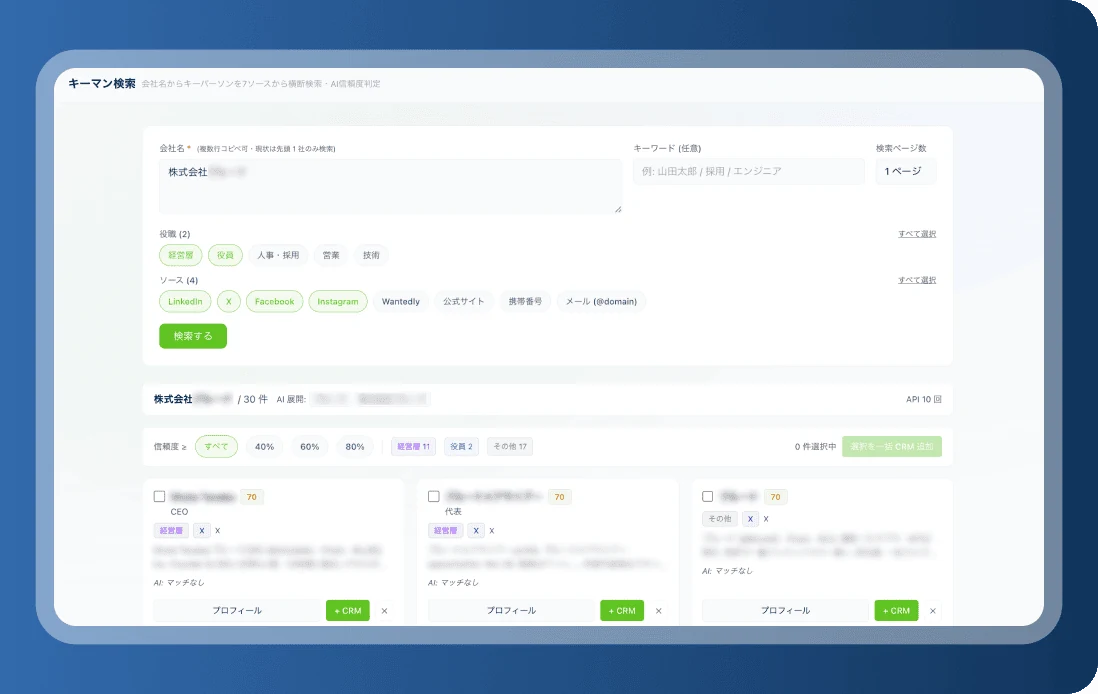Enable the 携帯番号 source chip
This screenshot has height=694, width=1098.
[x=525, y=301]
